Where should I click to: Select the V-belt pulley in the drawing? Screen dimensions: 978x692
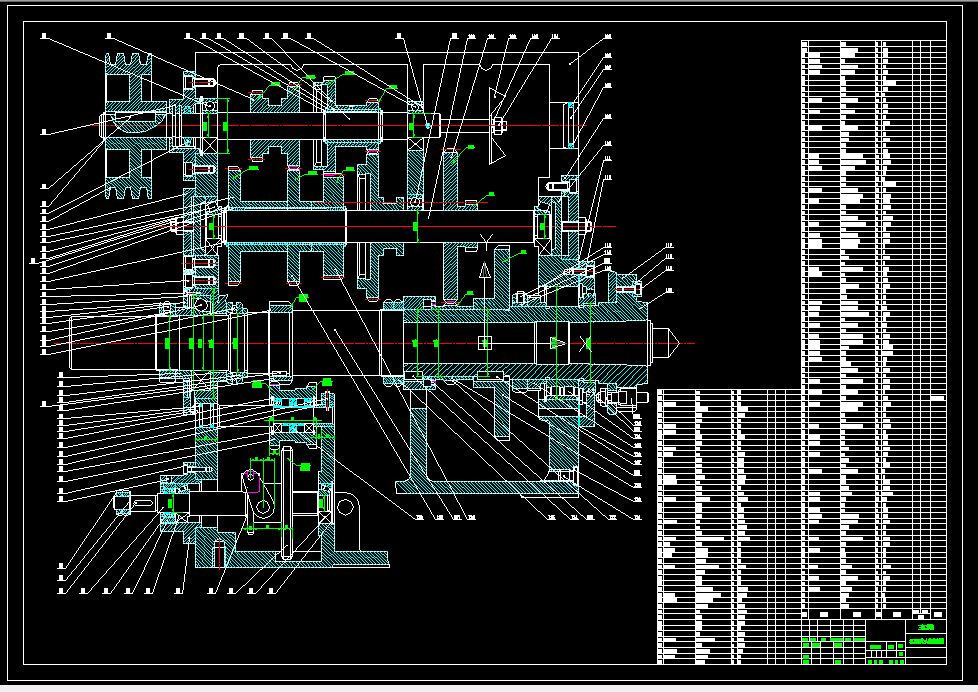[x=129, y=126]
